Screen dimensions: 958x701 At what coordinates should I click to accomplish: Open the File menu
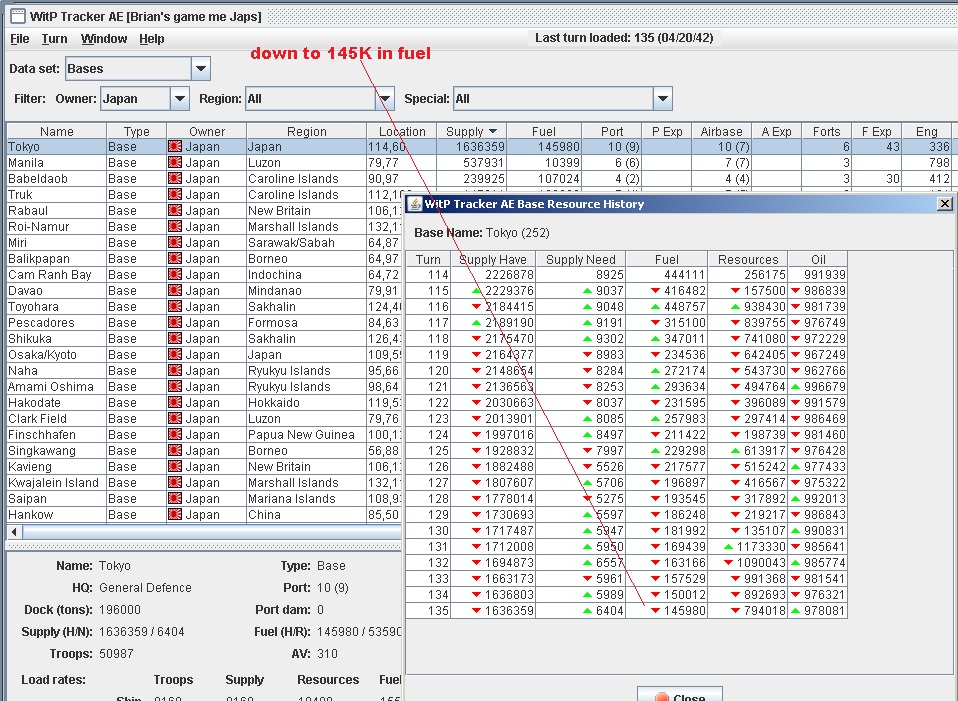(20, 39)
